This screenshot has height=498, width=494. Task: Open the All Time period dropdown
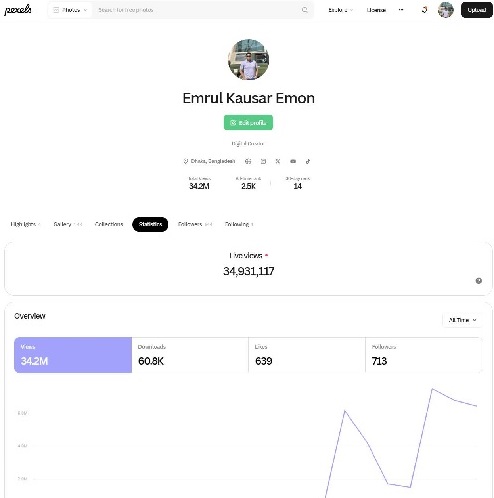coord(462,320)
